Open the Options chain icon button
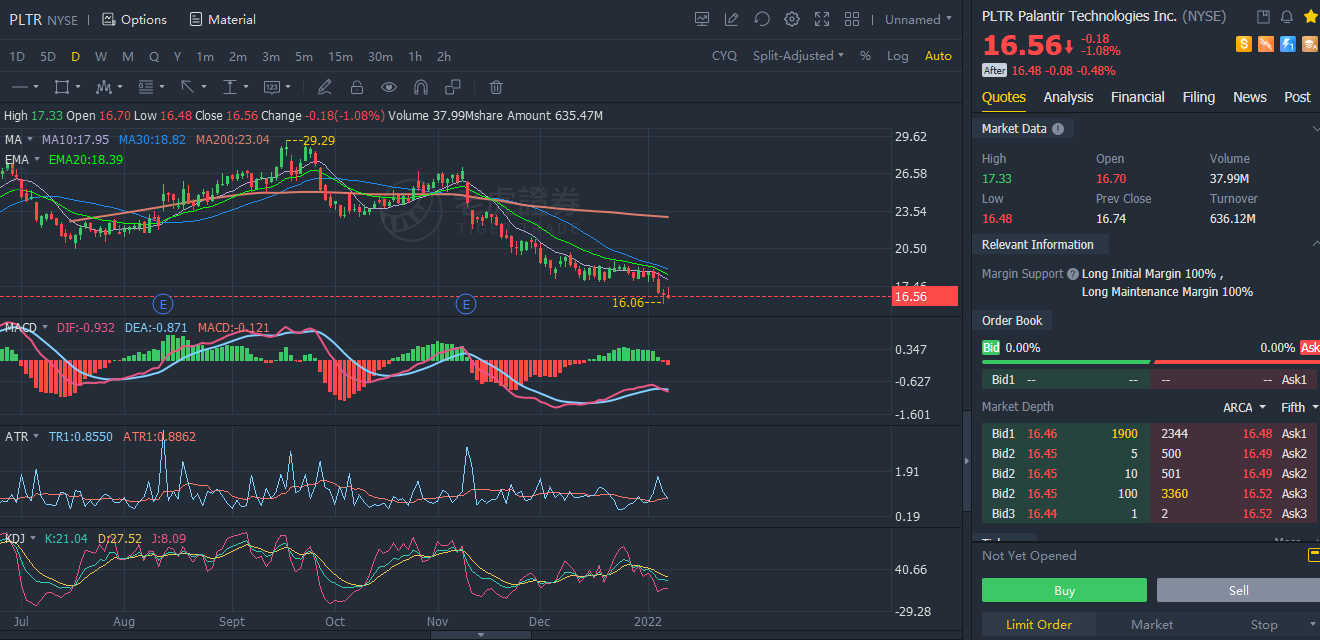The image size is (1320, 640). [134, 19]
